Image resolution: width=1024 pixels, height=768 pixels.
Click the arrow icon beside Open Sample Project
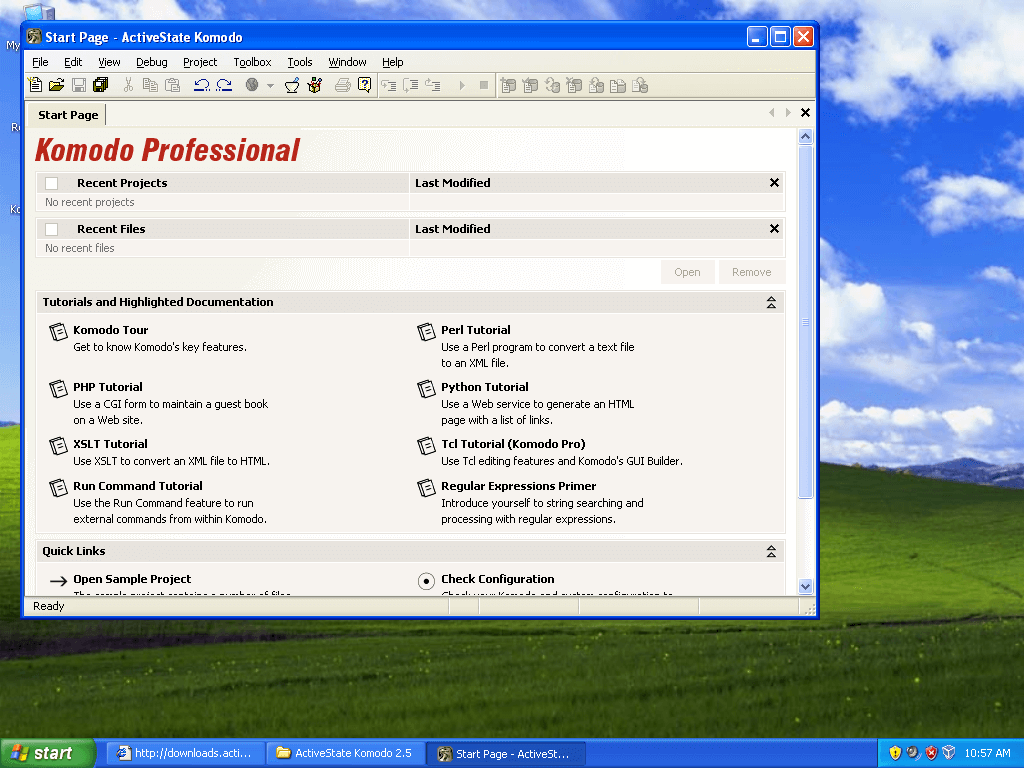click(x=58, y=581)
